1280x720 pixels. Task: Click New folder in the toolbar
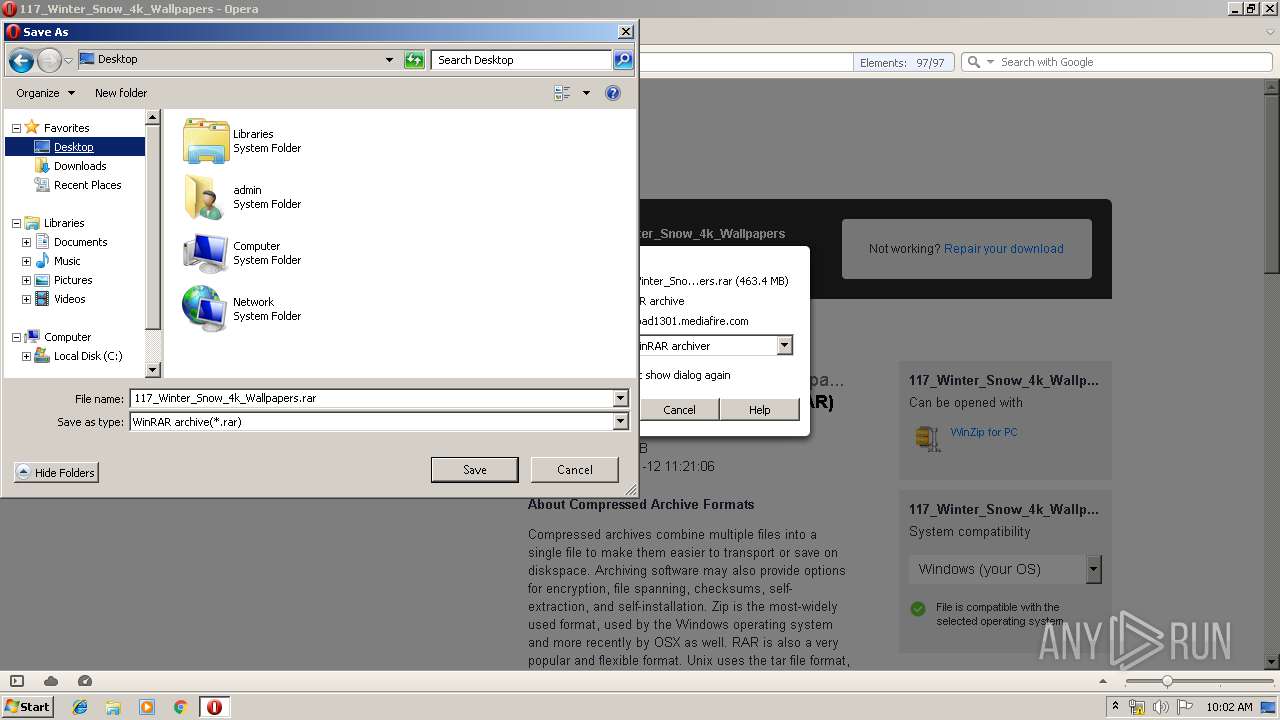(x=121, y=93)
